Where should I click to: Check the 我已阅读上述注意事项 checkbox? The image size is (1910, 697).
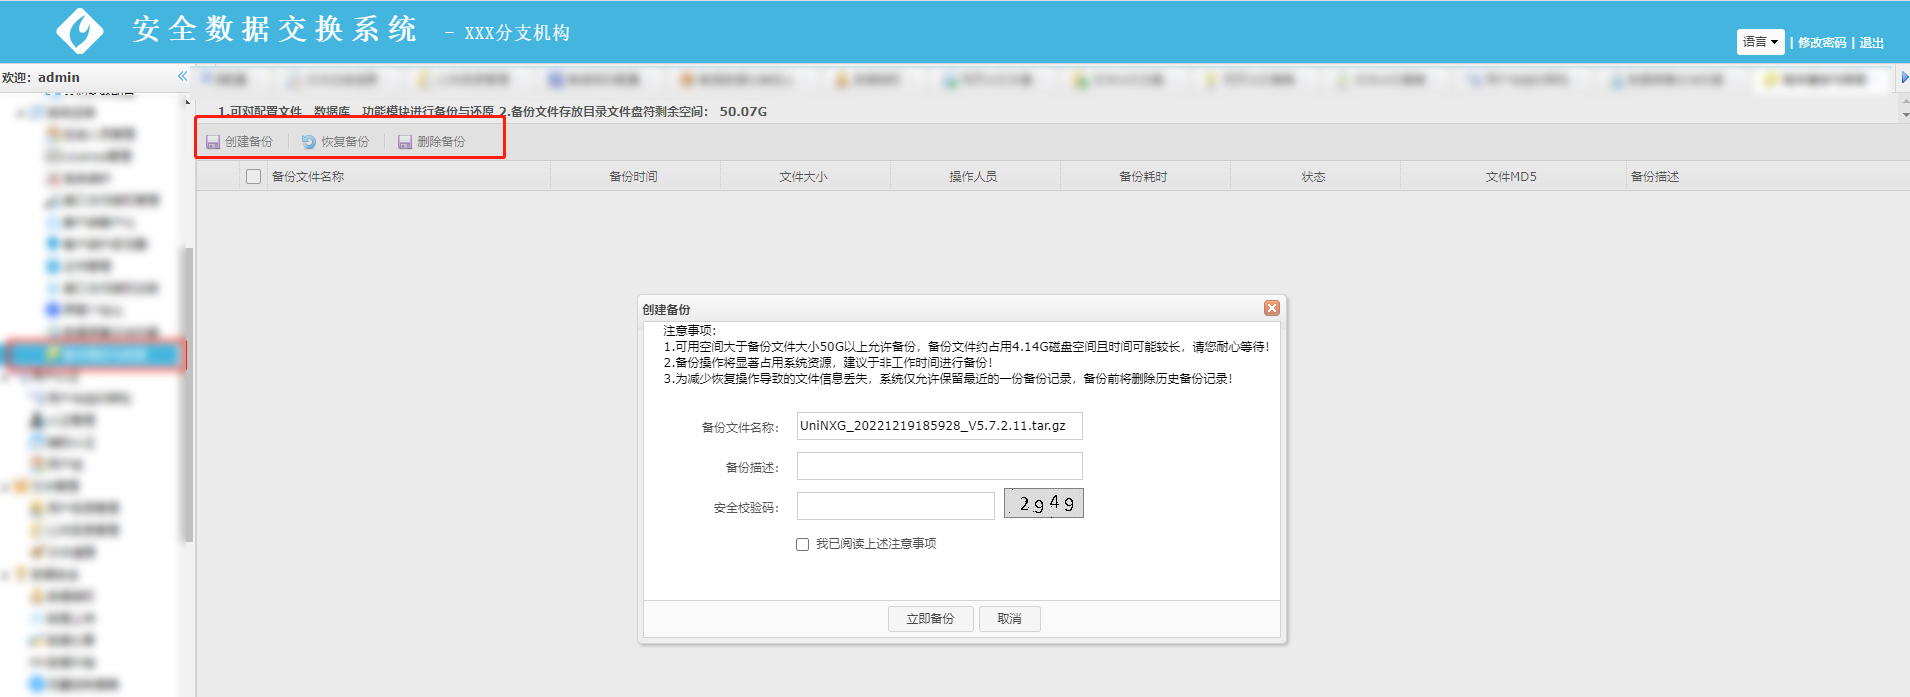(x=802, y=544)
